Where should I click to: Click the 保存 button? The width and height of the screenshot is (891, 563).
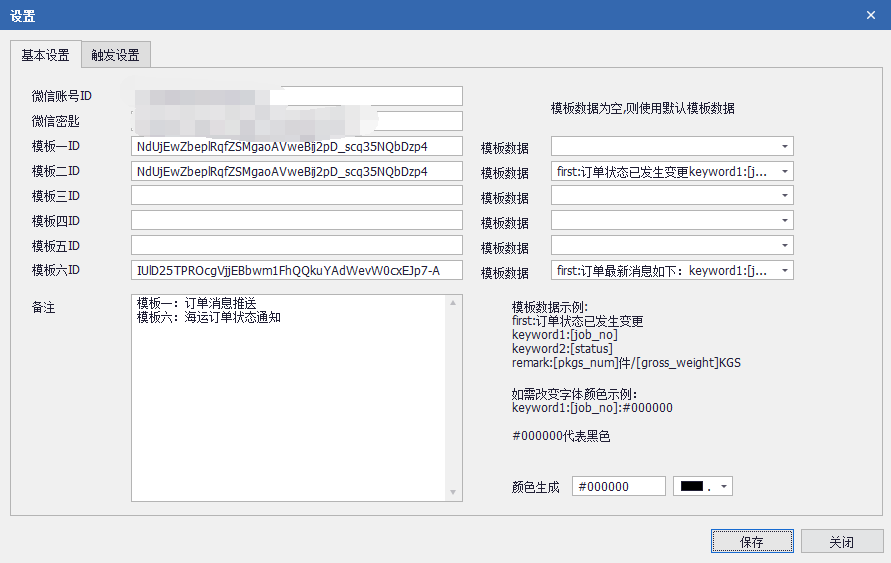(751, 541)
